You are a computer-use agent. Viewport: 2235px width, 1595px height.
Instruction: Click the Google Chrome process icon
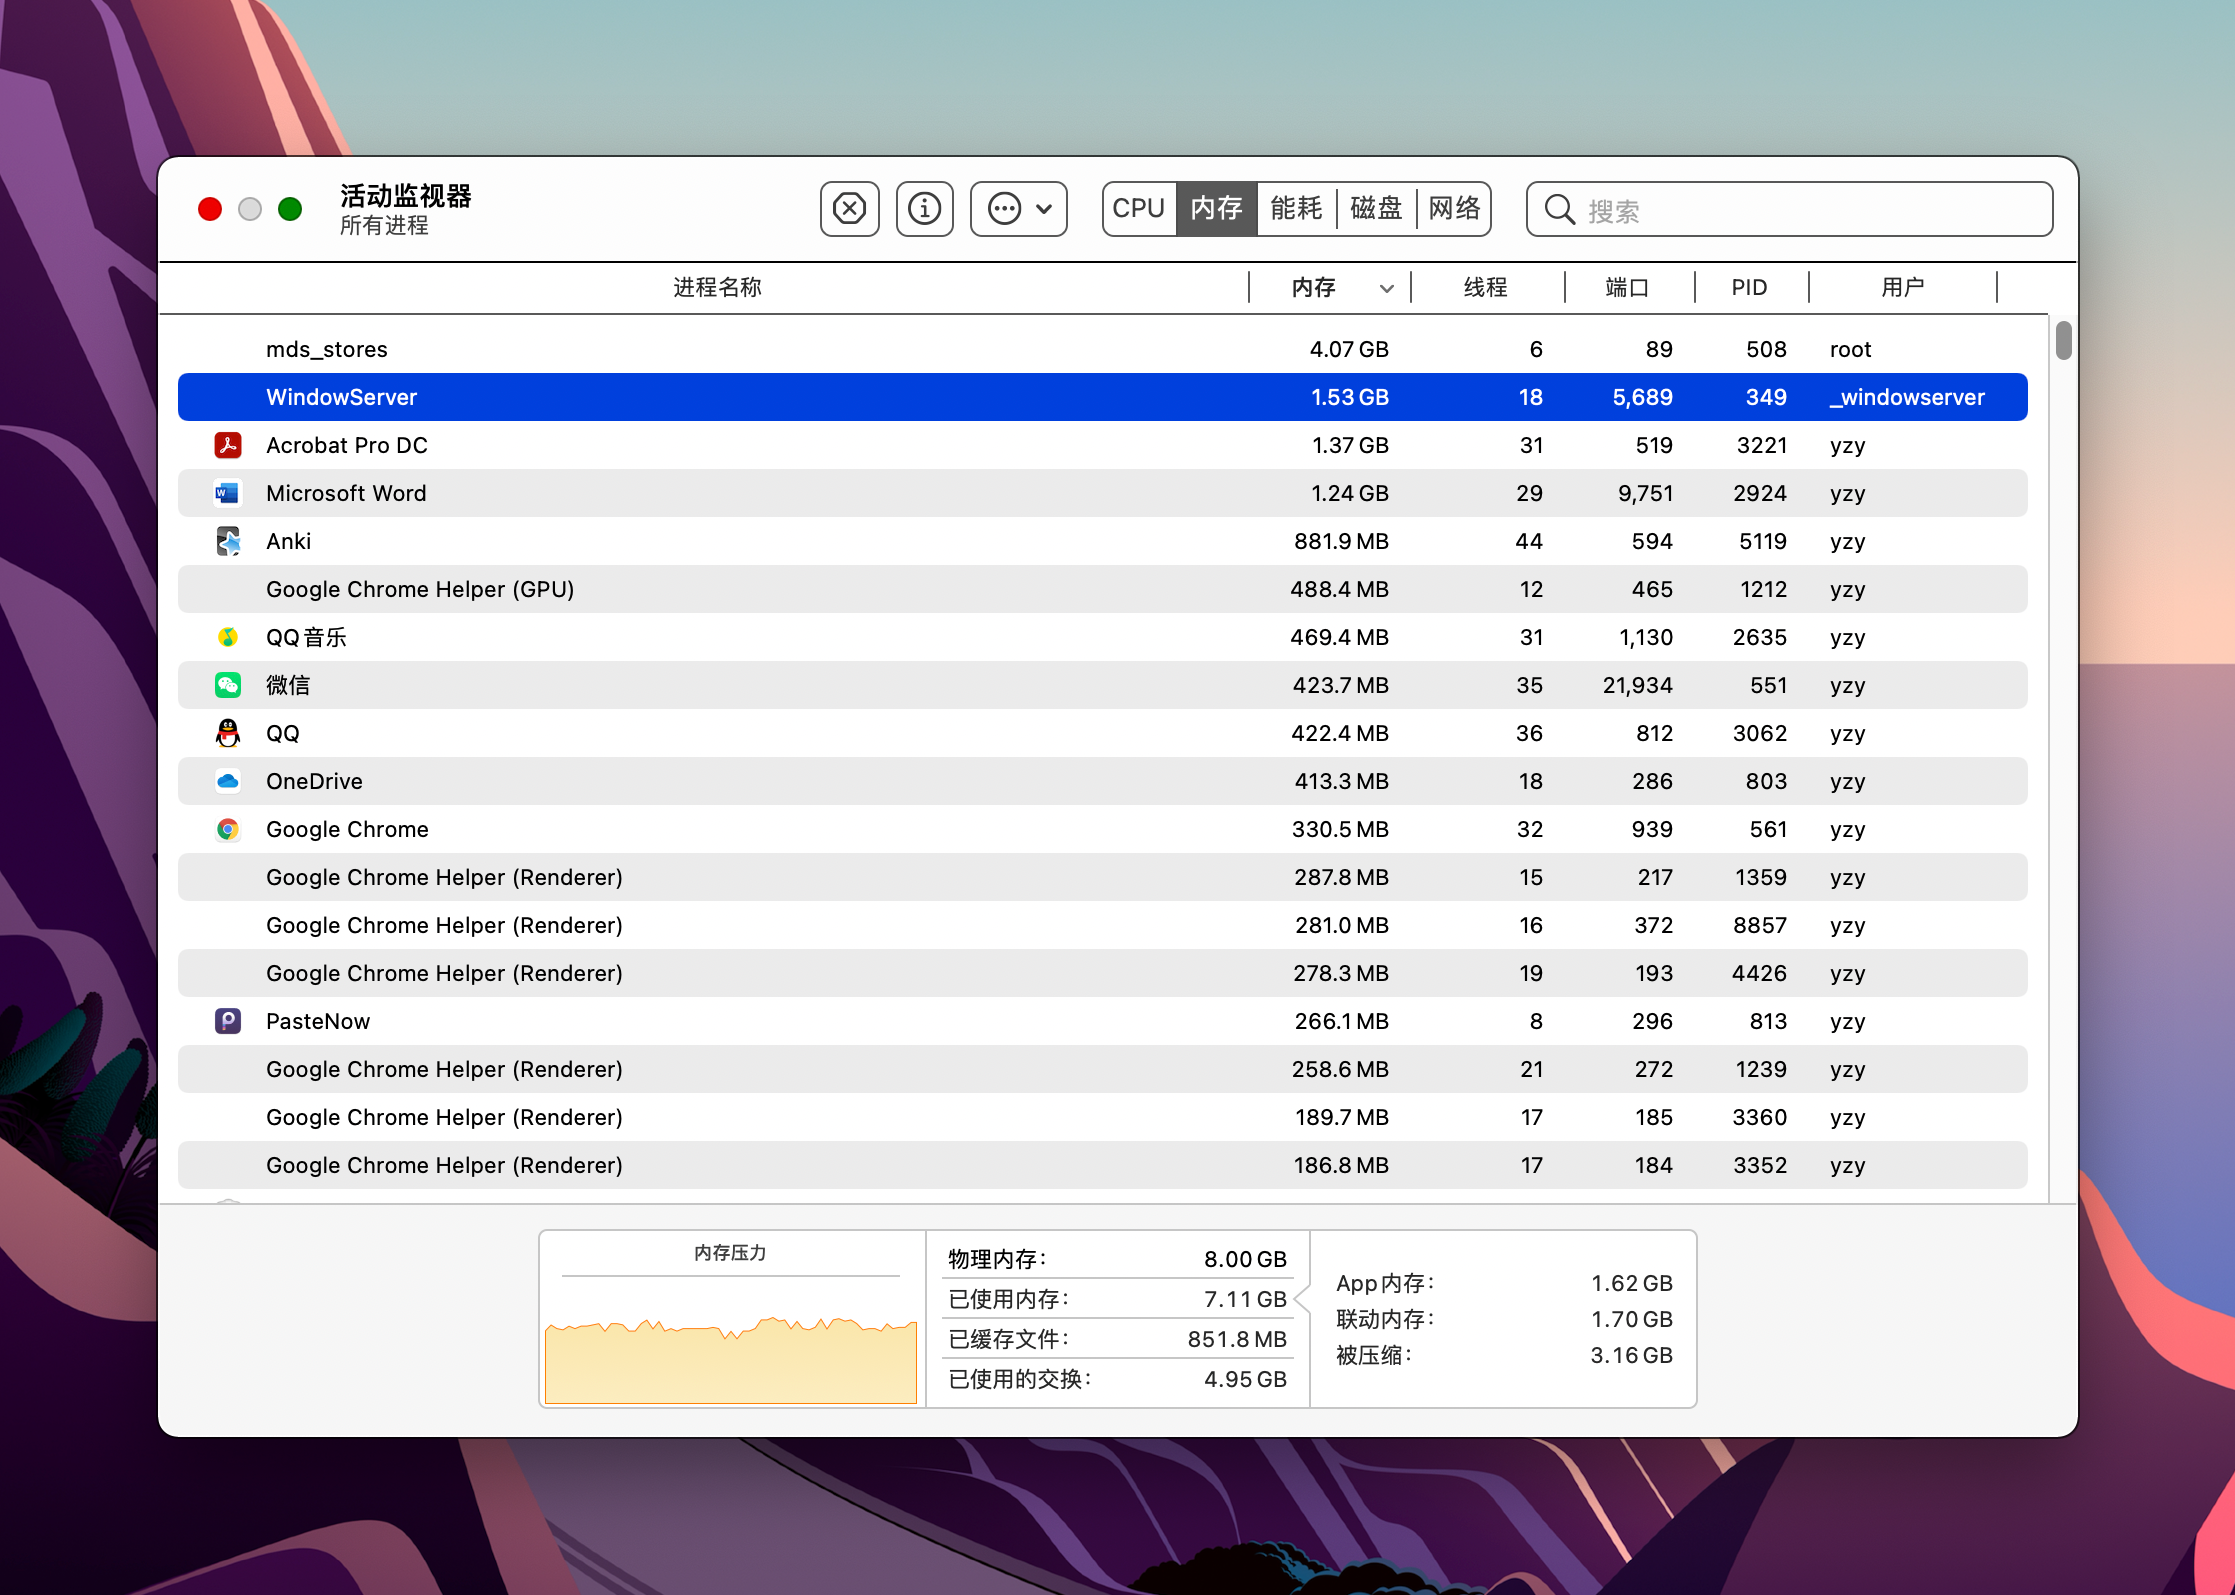pos(228,829)
